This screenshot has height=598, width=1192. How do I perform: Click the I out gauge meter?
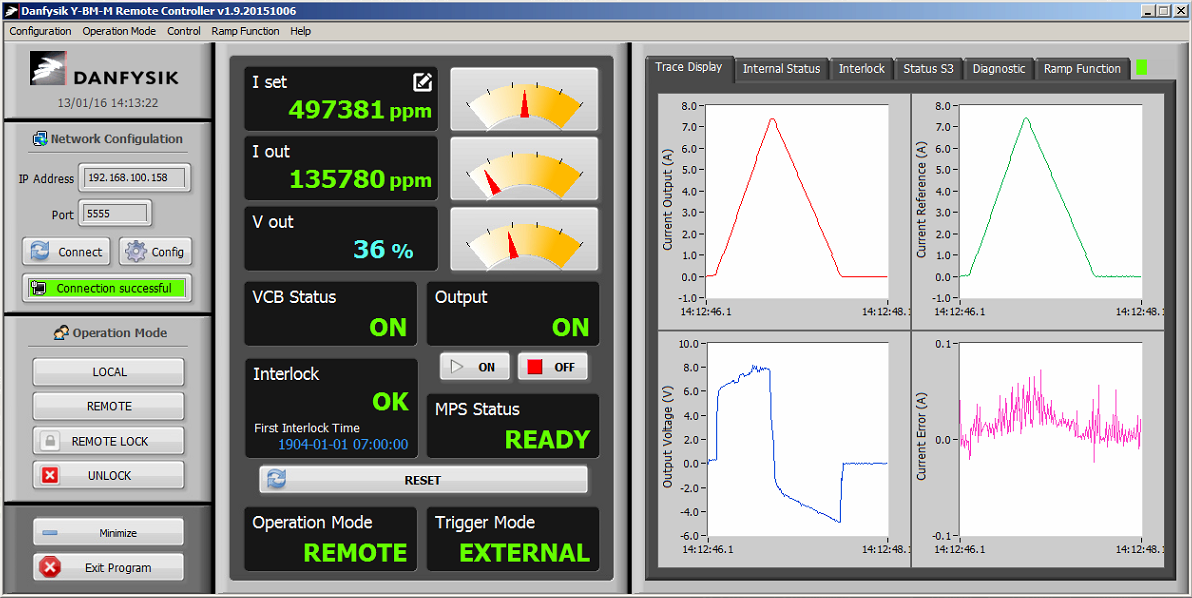(x=525, y=169)
